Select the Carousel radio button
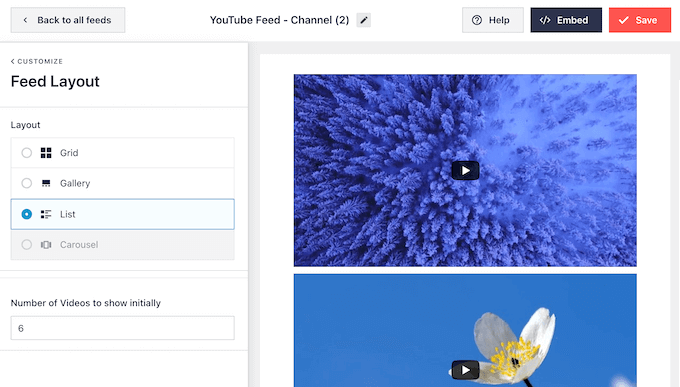680x387 pixels. click(x=26, y=245)
